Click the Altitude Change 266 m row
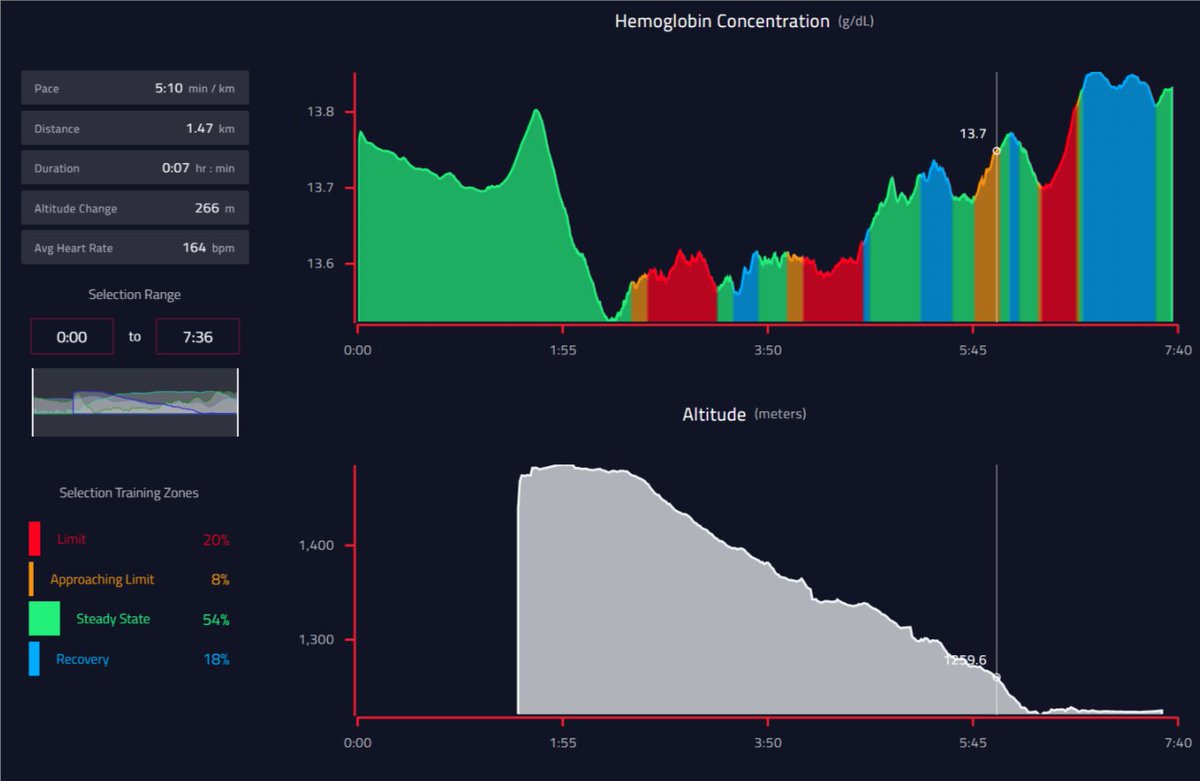 pyautogui.click(x=135, y=208)
